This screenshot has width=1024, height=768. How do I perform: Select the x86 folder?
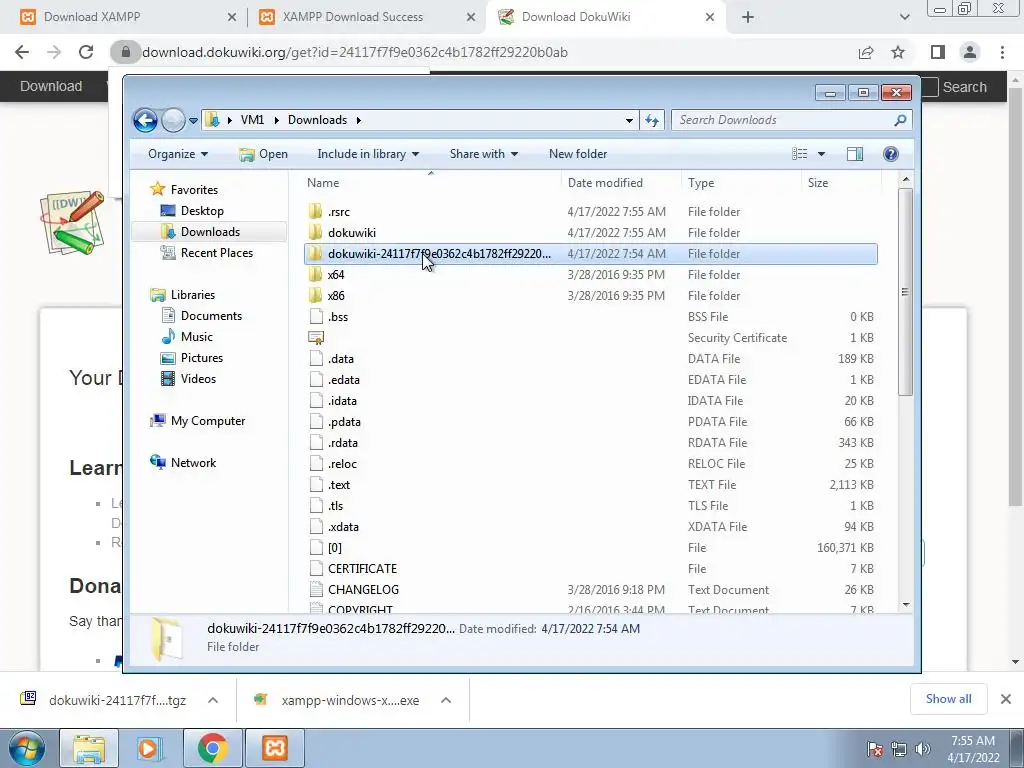pyautogui.click(x=590, y=296)
